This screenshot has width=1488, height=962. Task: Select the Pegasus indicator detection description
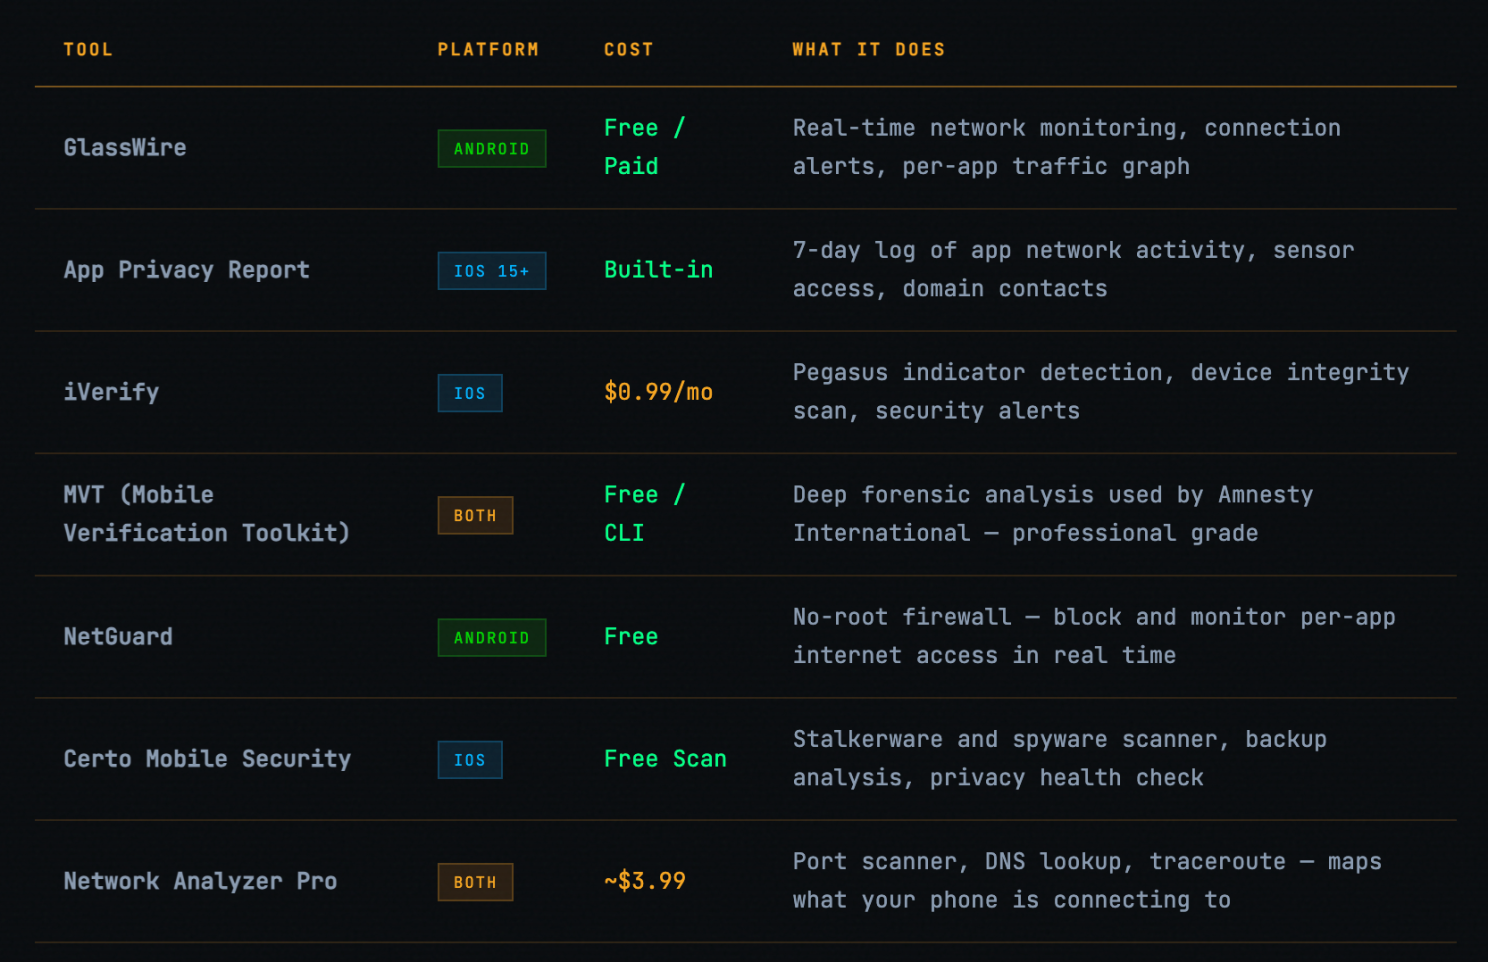click(1101, 392)
